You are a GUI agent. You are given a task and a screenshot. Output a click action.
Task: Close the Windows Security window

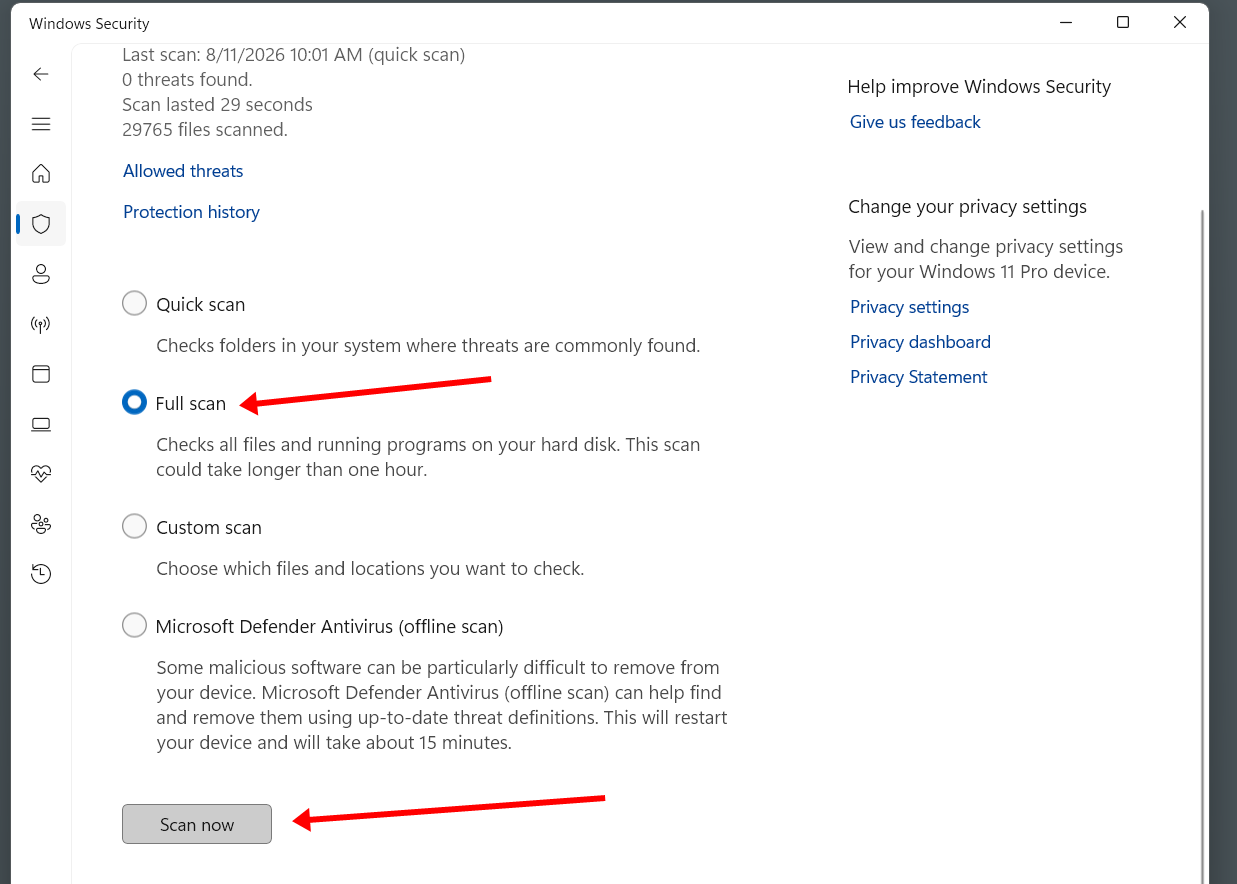(x=1180, y=22)
